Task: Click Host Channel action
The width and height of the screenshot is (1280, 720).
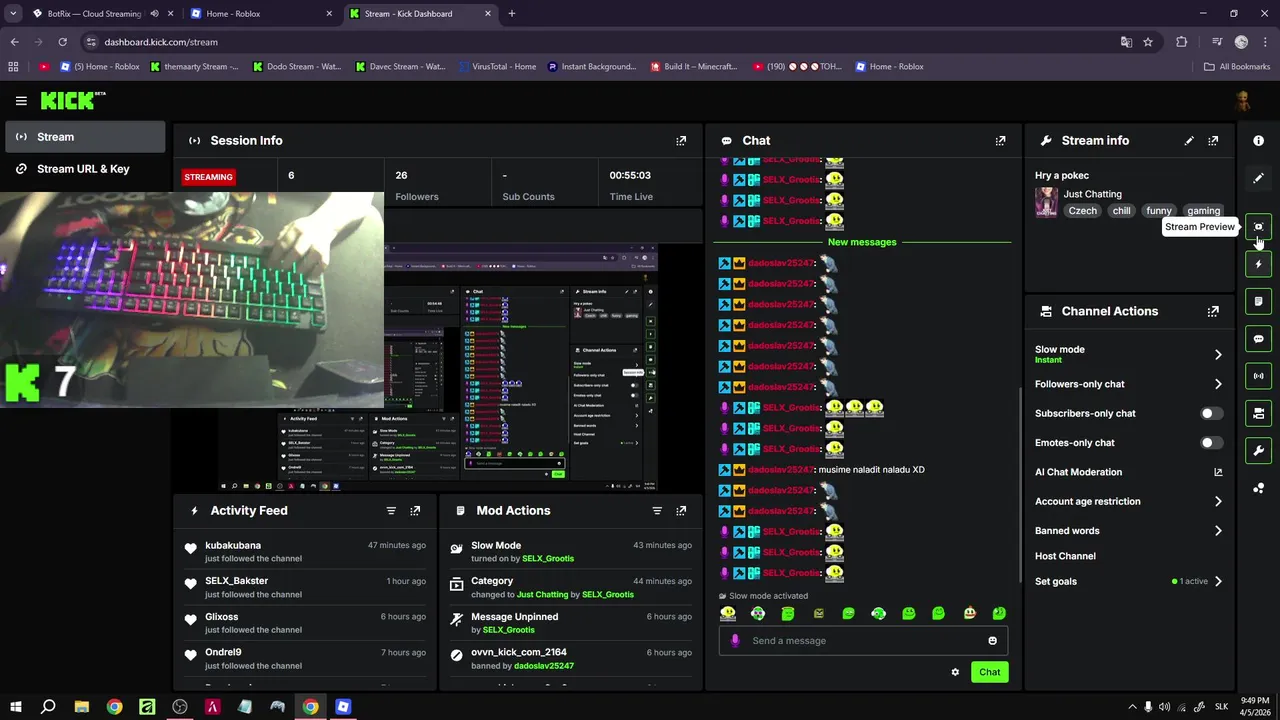Action: (1065, 556)
